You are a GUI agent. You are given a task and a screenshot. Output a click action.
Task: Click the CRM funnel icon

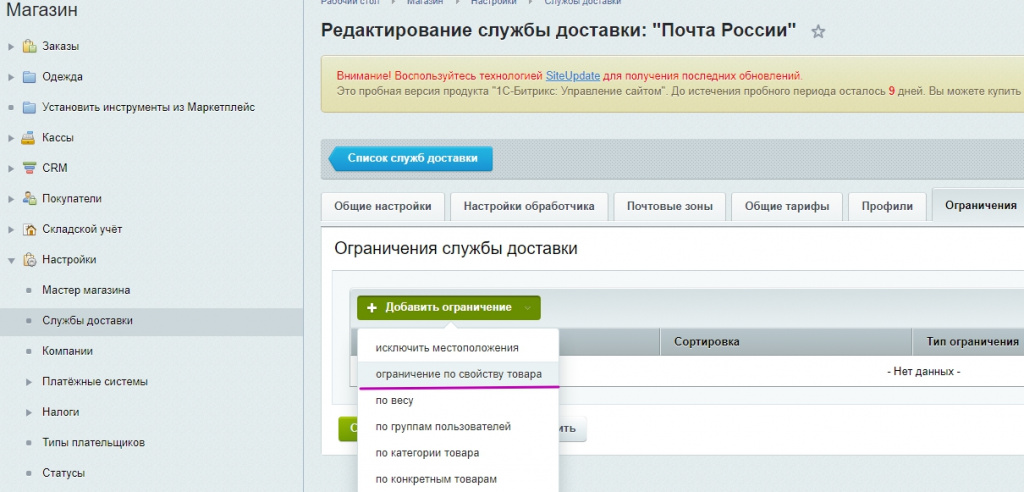tap(29, 168)
